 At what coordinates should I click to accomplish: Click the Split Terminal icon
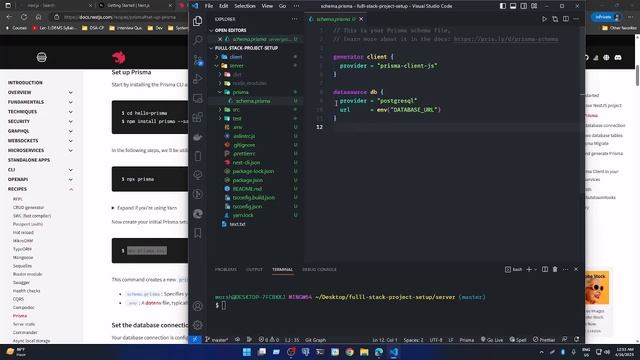pyautogui.click(x=545, y=269)
